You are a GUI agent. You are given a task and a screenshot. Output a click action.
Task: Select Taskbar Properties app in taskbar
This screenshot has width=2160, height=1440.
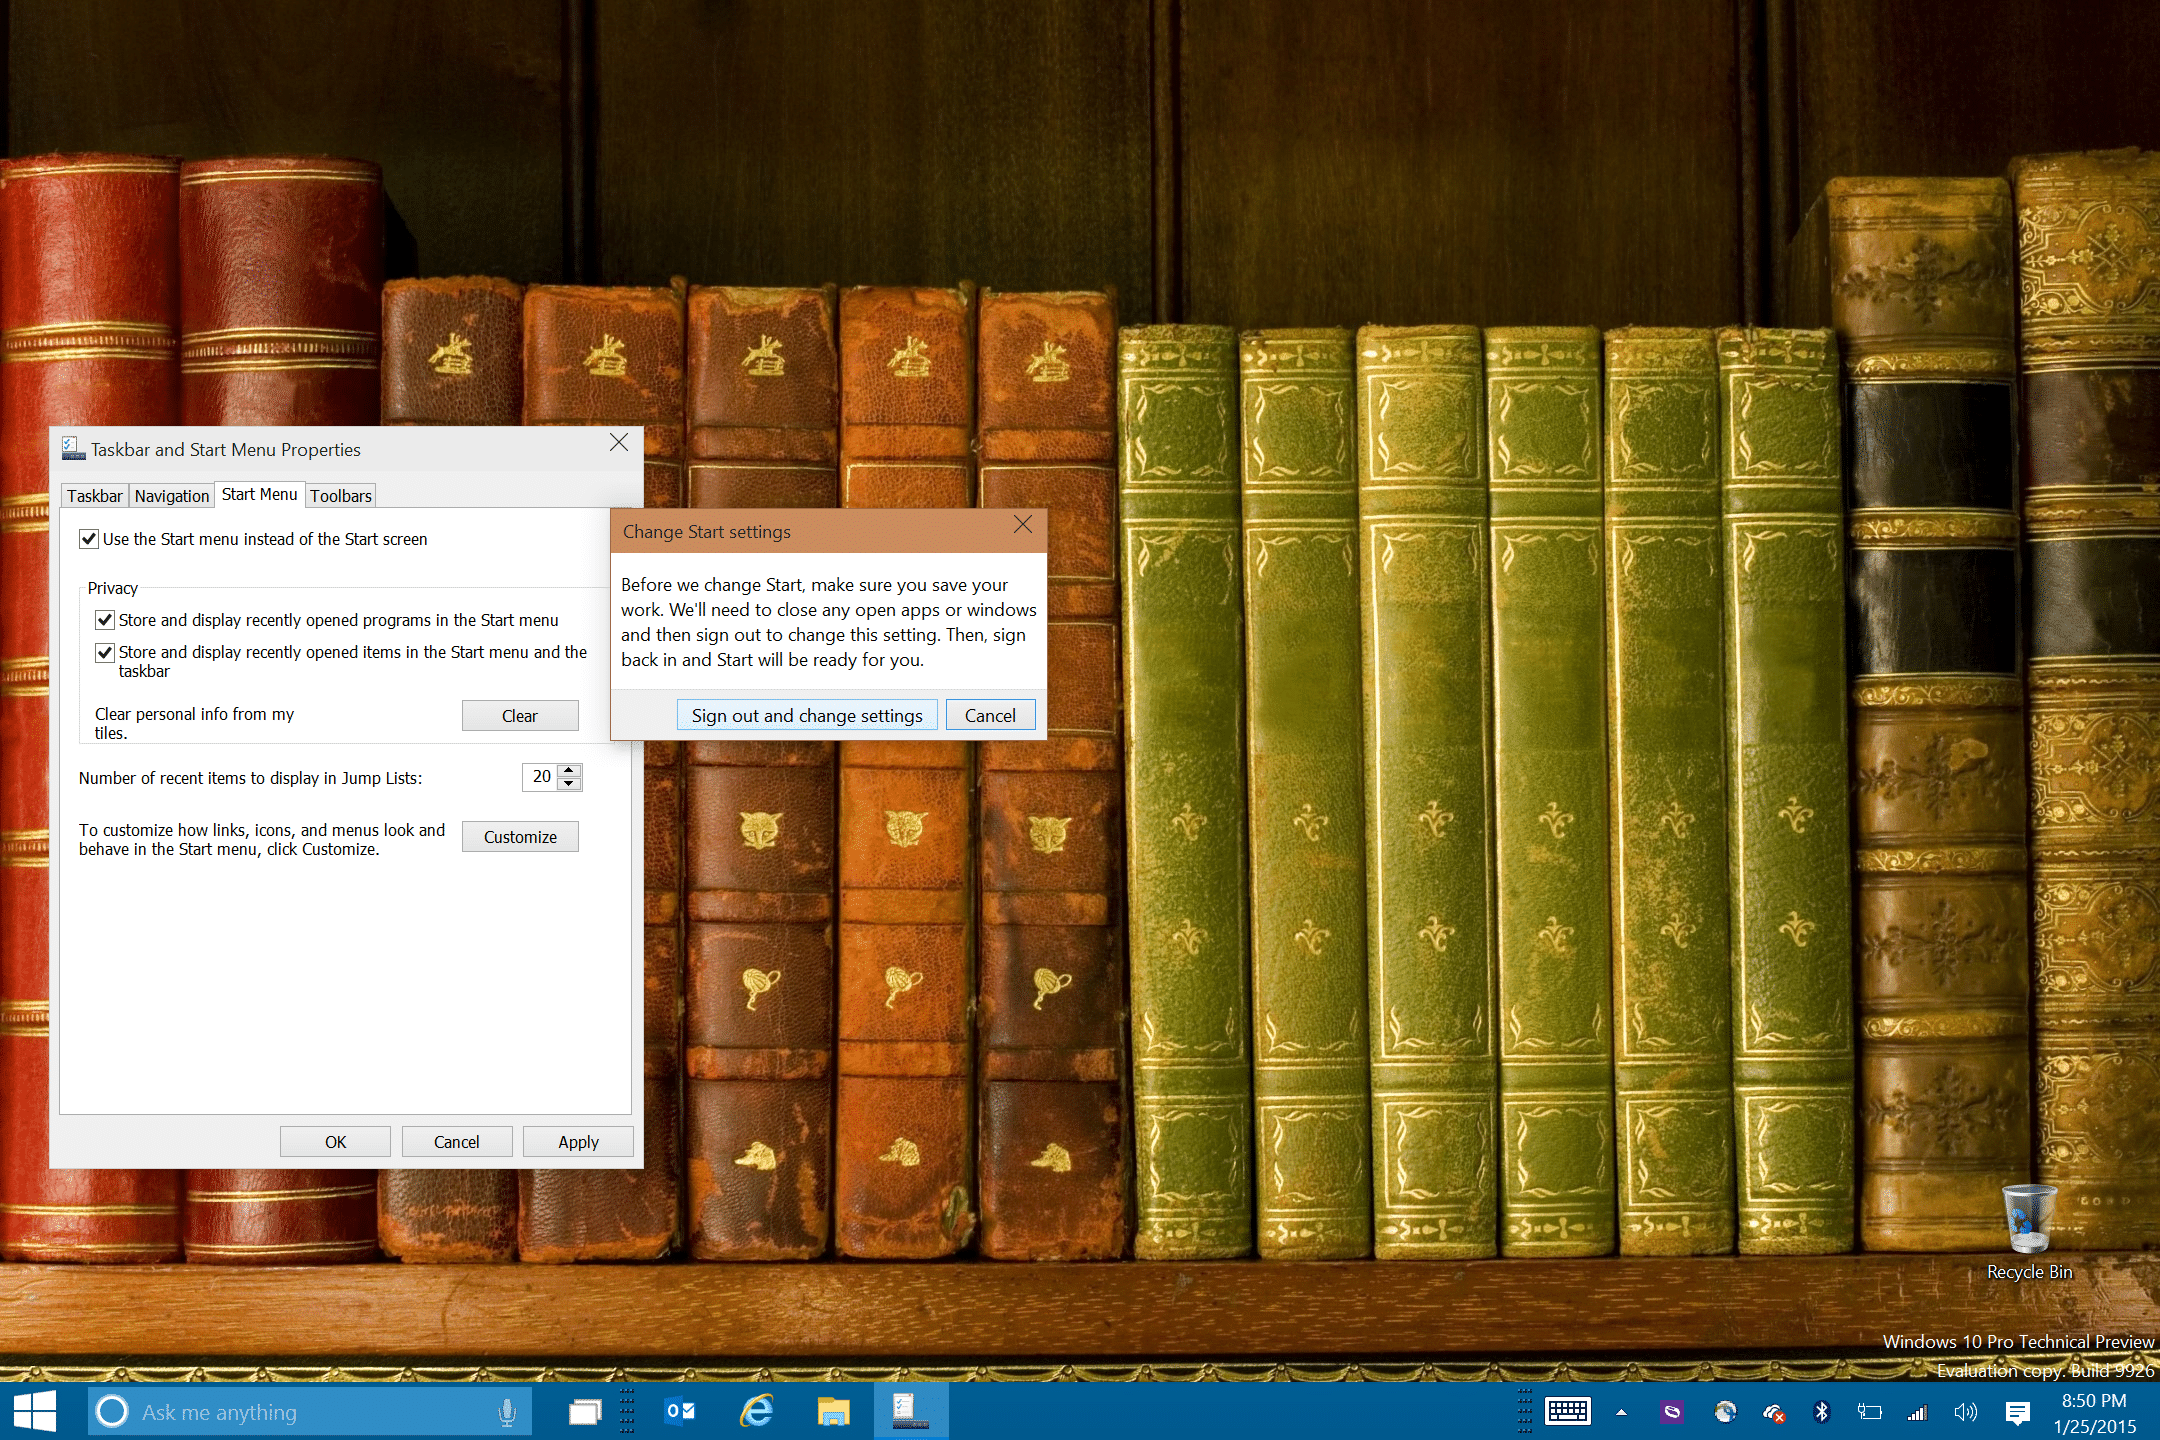pos(910,1412)
